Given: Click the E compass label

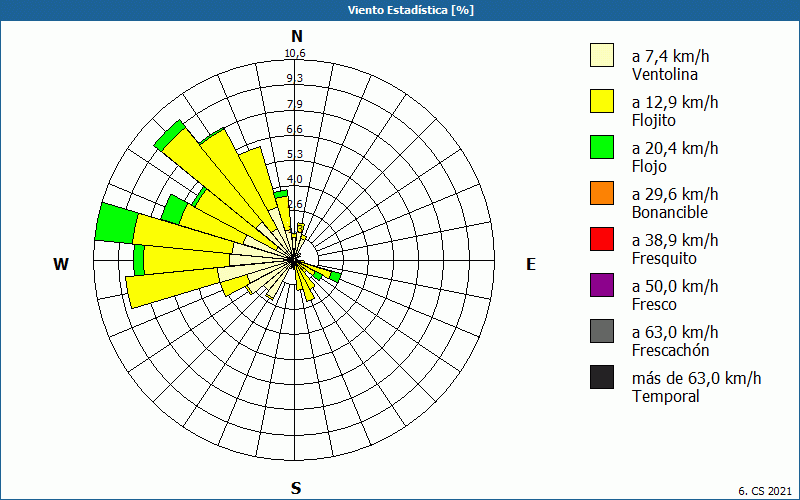Looking at the screenshot, I should click(x=531, y=264).
